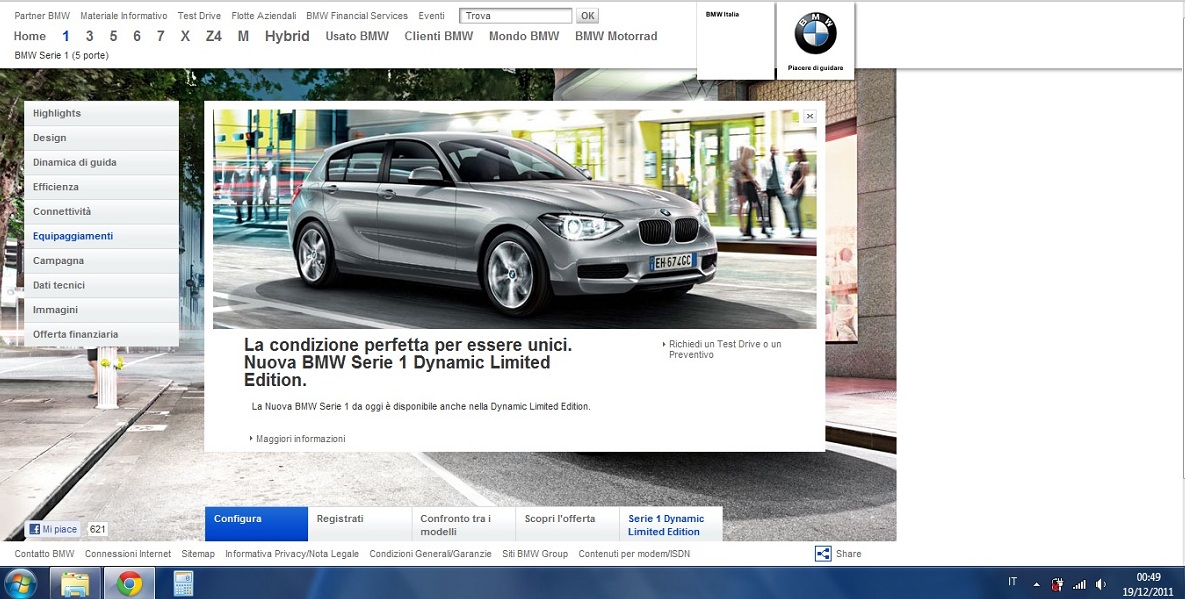Screen dimensions: 1185x599
Task: Open the BMW Financial Services link
Action: point(357,16)
